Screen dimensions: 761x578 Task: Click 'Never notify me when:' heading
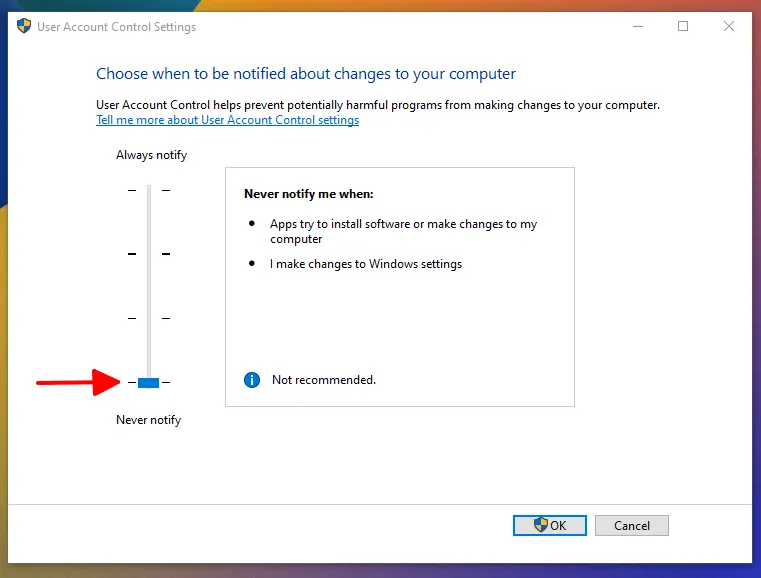pyautogui.click(x=309, y=194)
